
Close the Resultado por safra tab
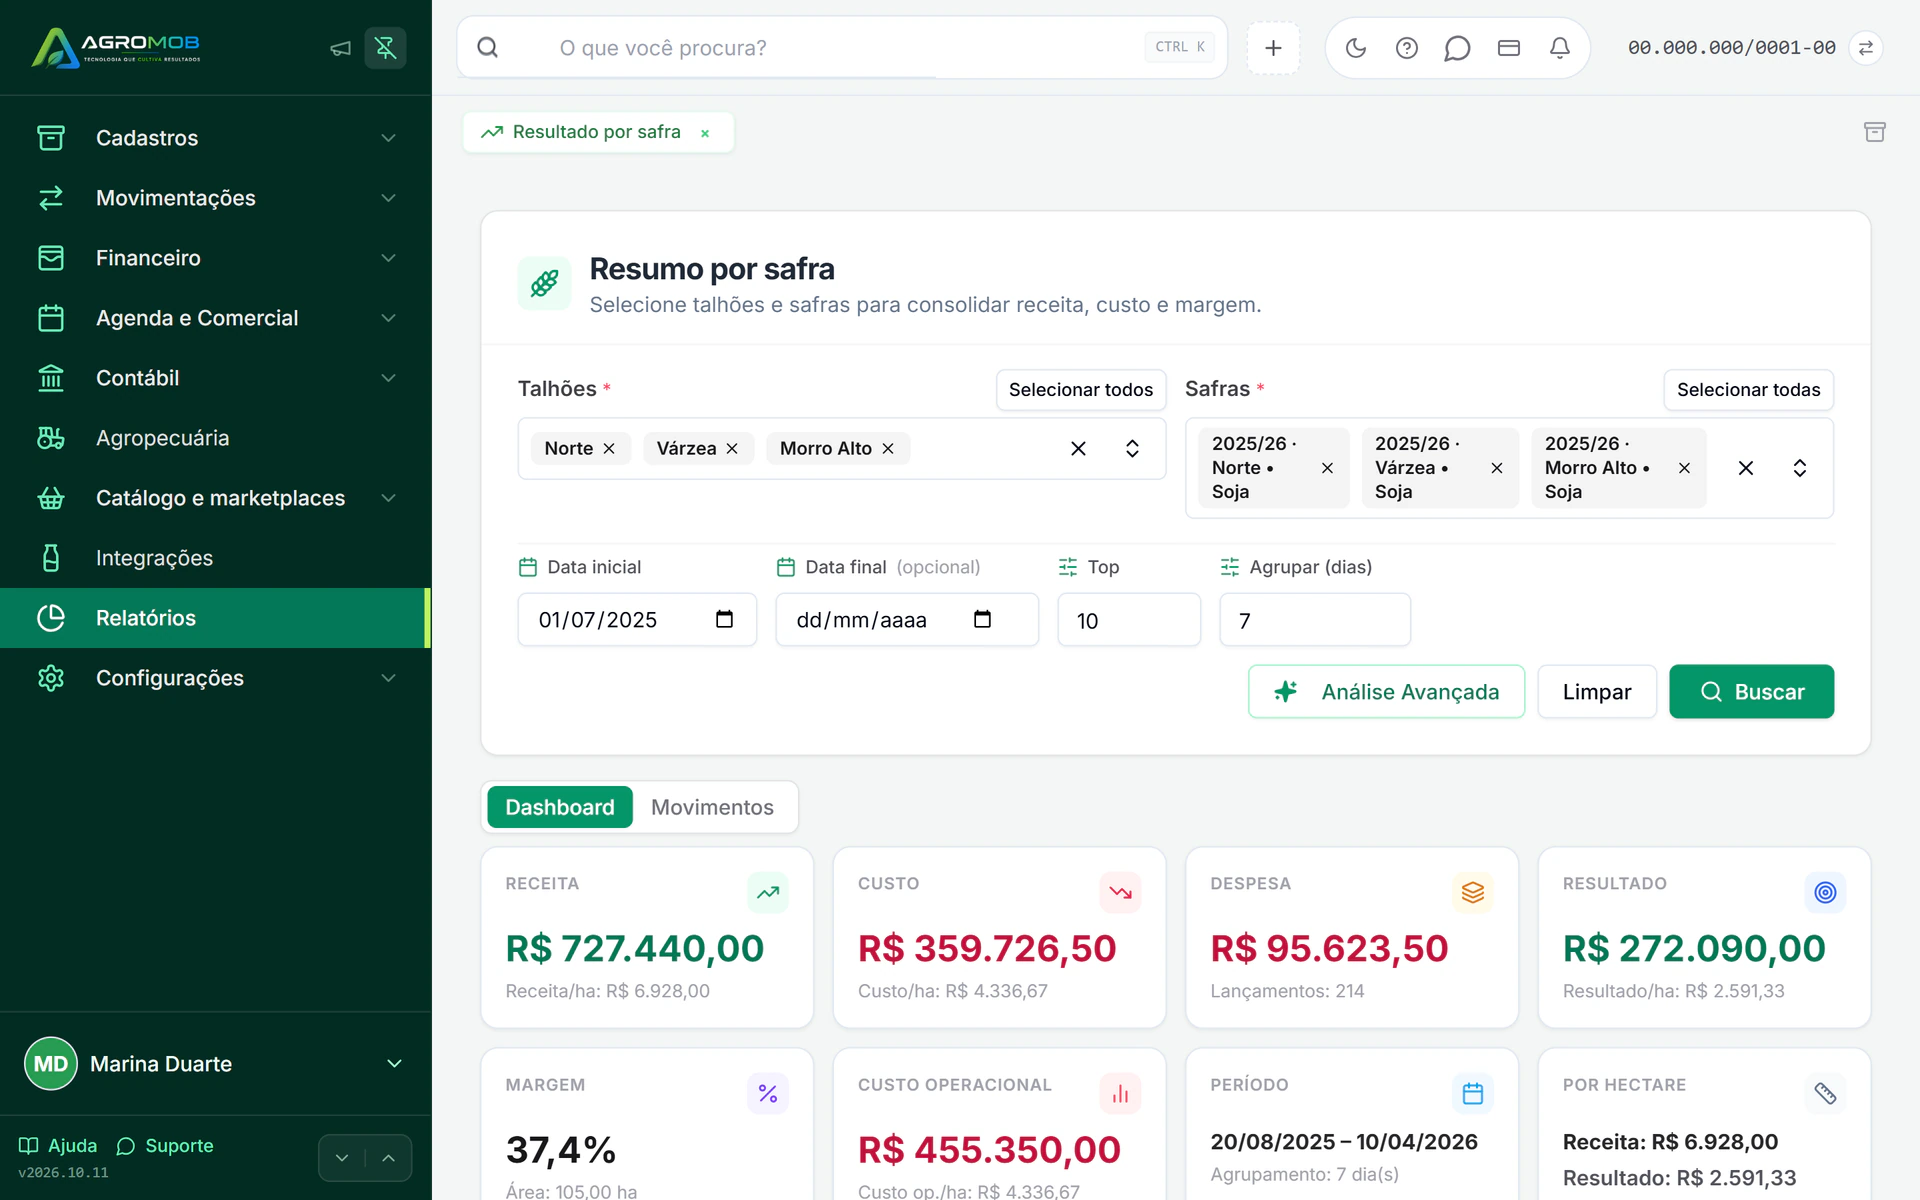(705, 133)
